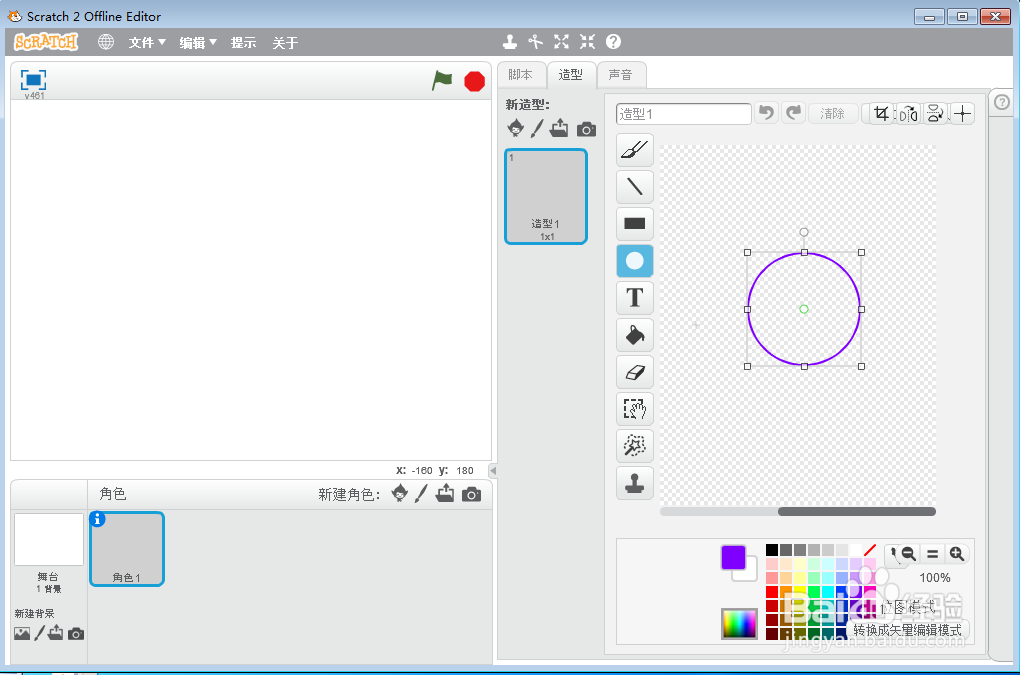Click the Undo arrow

click(x=767, y=113)
